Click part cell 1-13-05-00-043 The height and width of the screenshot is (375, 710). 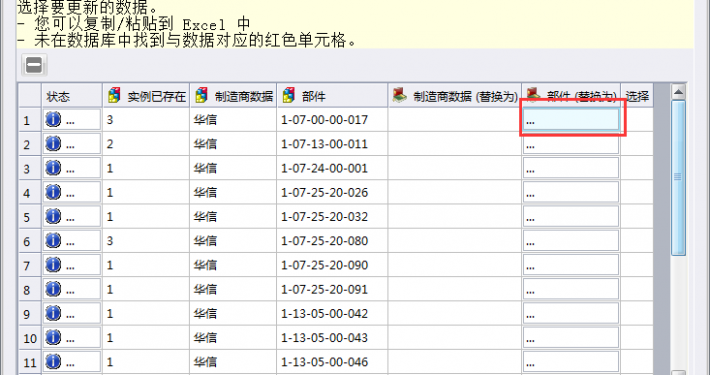(x=332, y=338)
